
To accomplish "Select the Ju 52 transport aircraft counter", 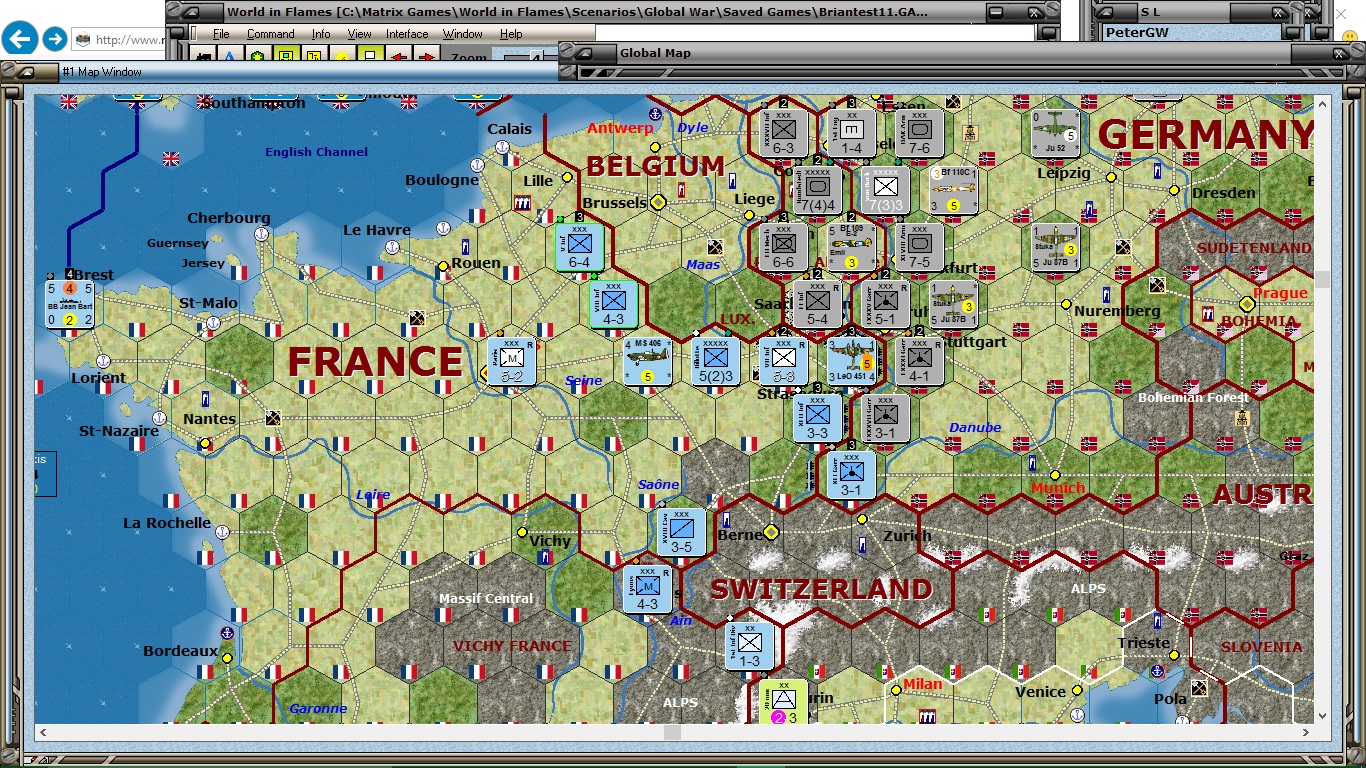I will click(1056, 133).
